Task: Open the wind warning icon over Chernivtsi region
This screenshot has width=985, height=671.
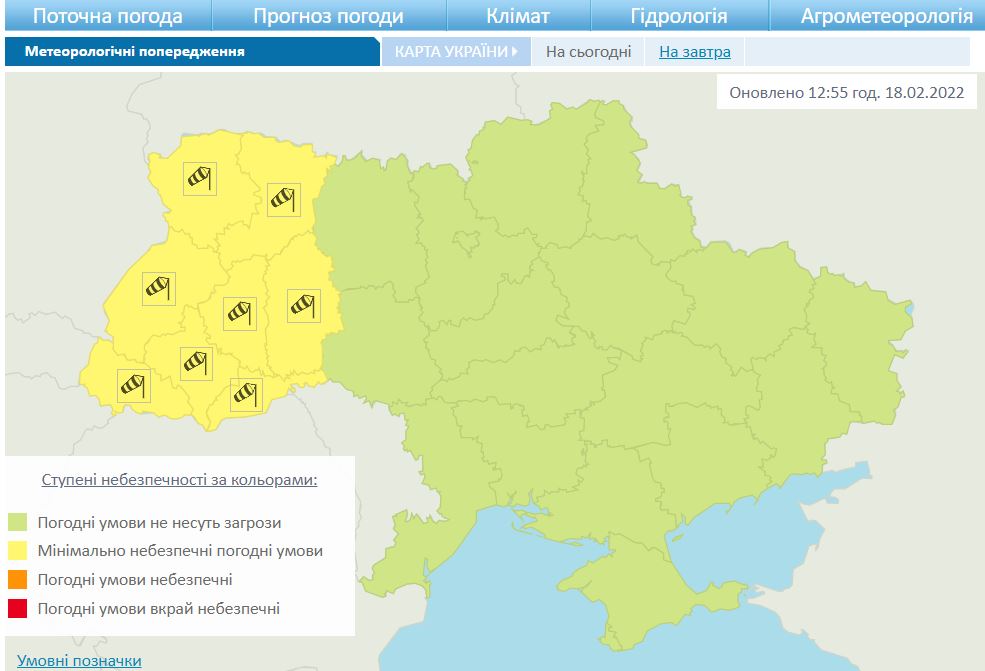Action: click(x=246, y=394)
